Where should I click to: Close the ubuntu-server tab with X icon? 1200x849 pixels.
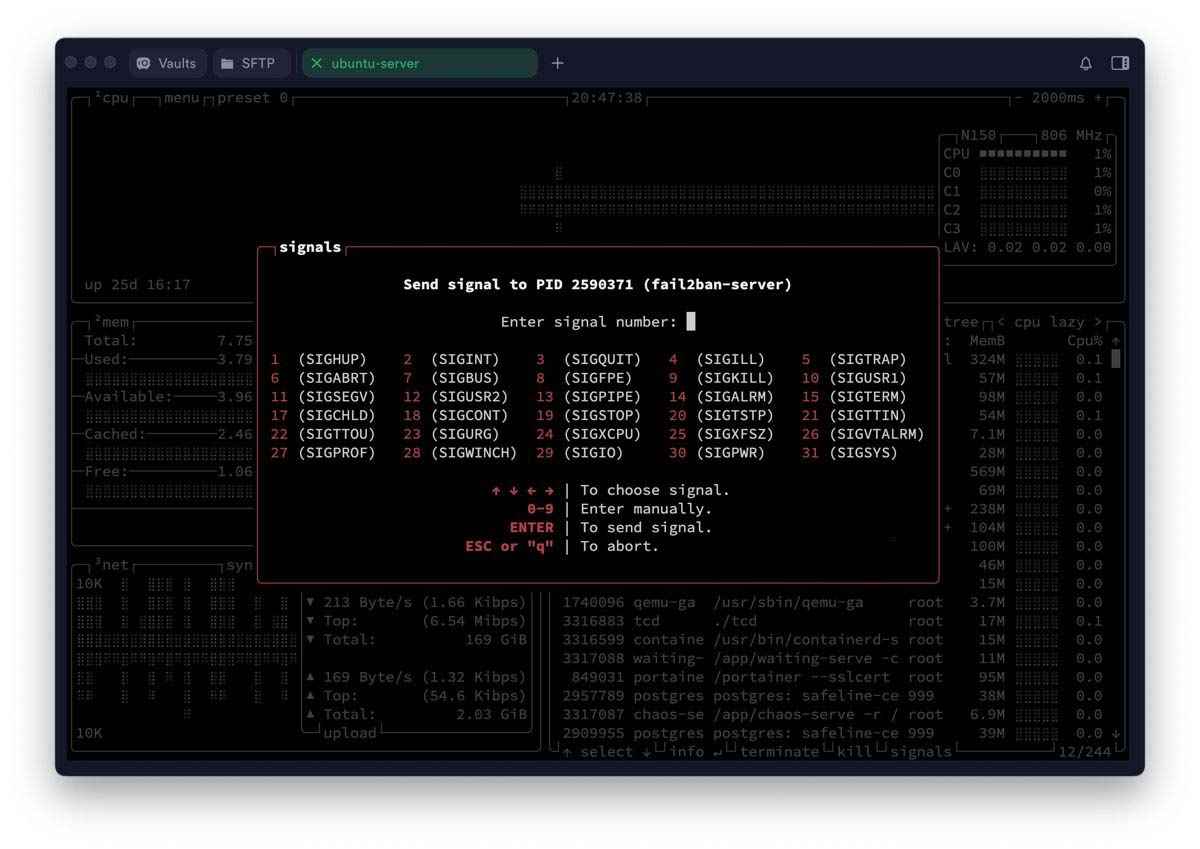(x=317, y=63)
